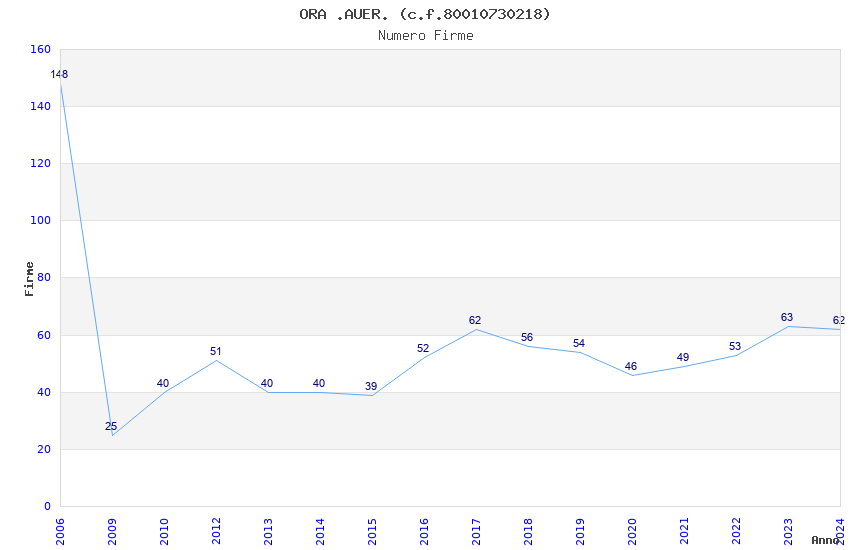The image size is (850, 550).
Task: Click the y-axis value 100
Action: coord(40,220)
